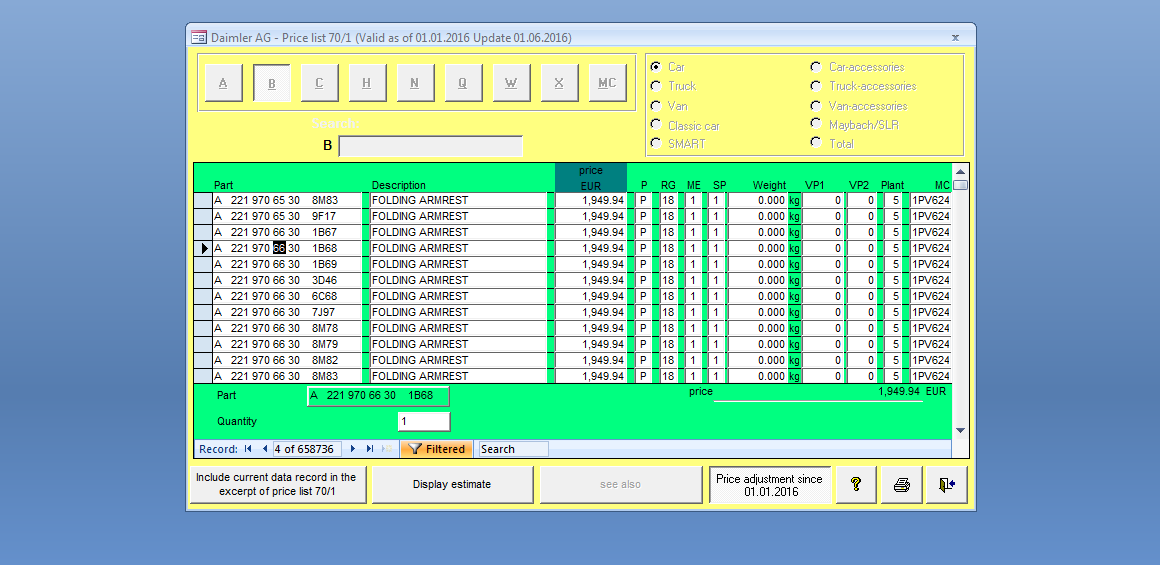This screenshot has height=565, width=1160.
Task: Click Include current data record in excerpt button
Action: click(278, 484)
